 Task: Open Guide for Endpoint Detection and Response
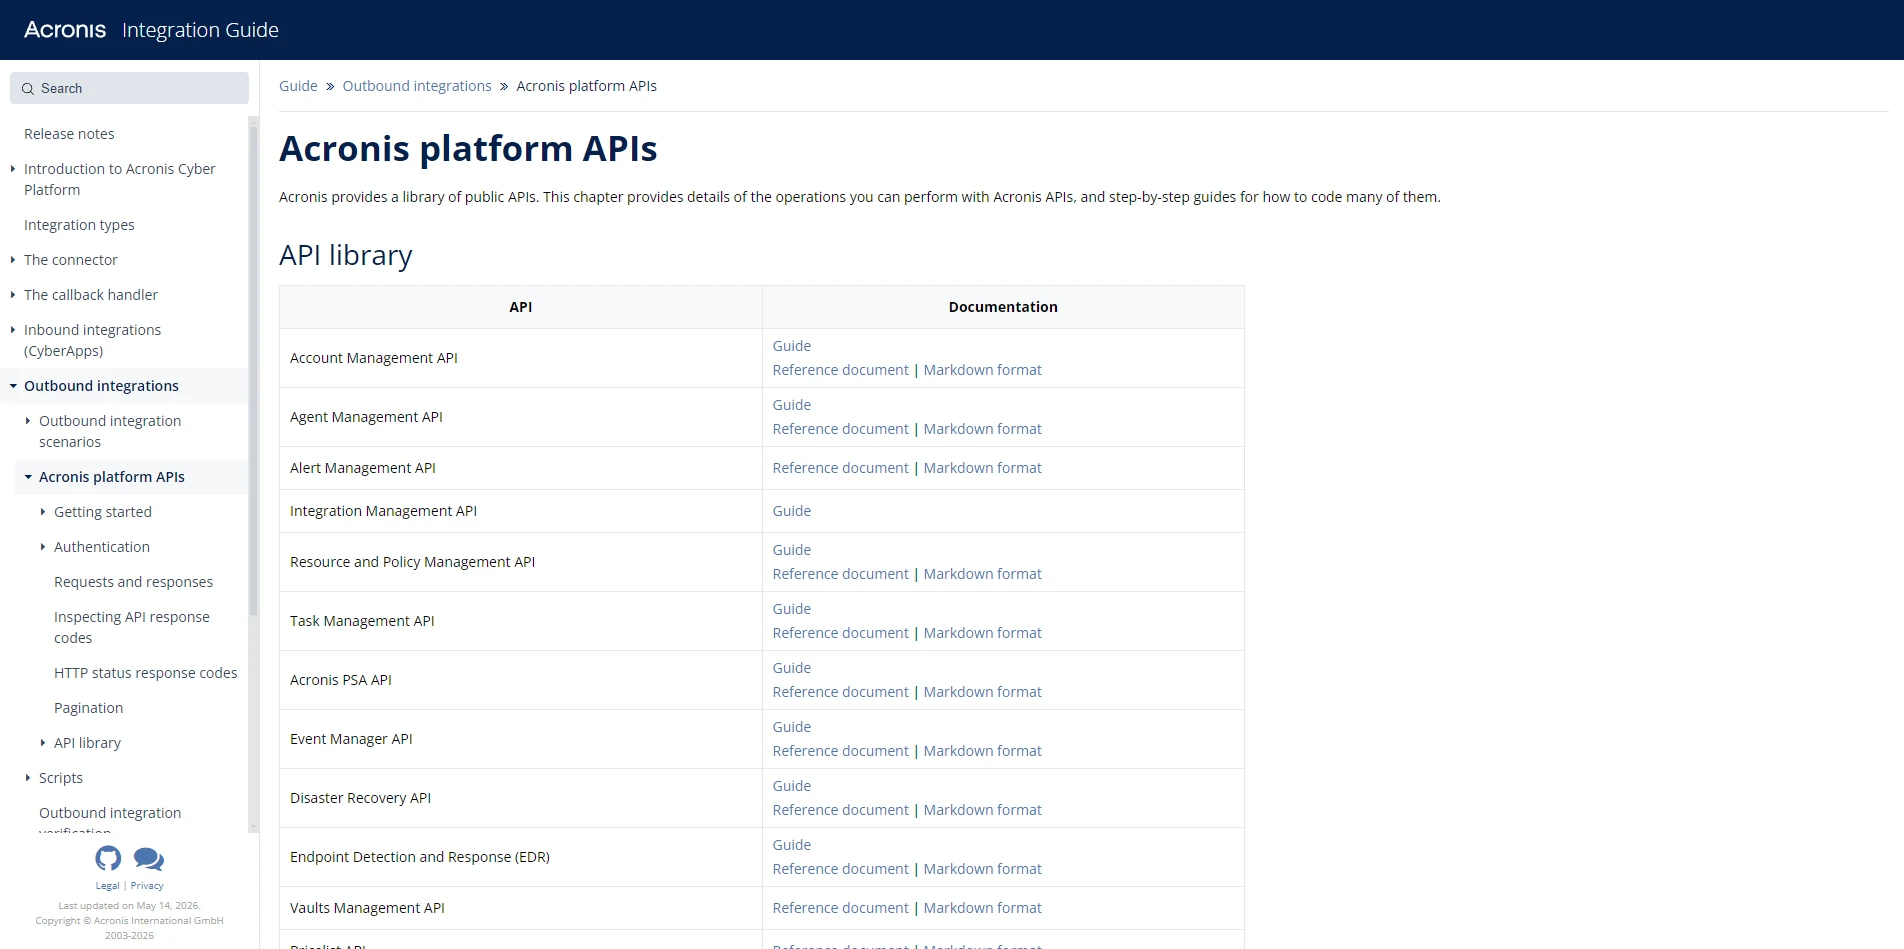click(791, 845)
